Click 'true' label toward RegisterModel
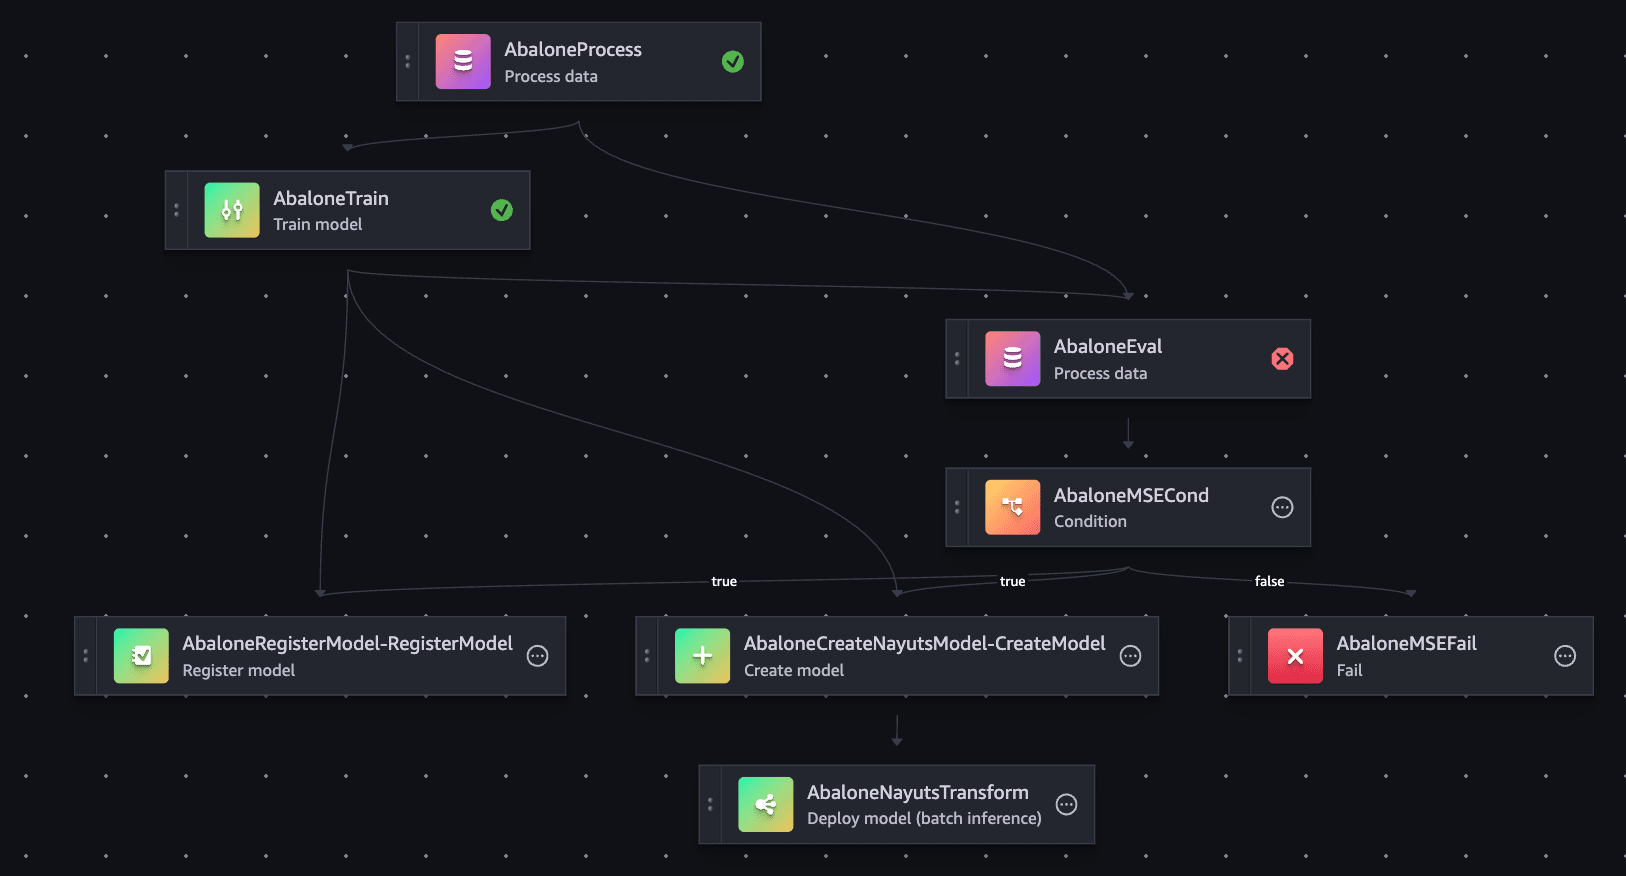This screenshot has height=876, width=1626. pyautogui.click(x=724, y=581)
